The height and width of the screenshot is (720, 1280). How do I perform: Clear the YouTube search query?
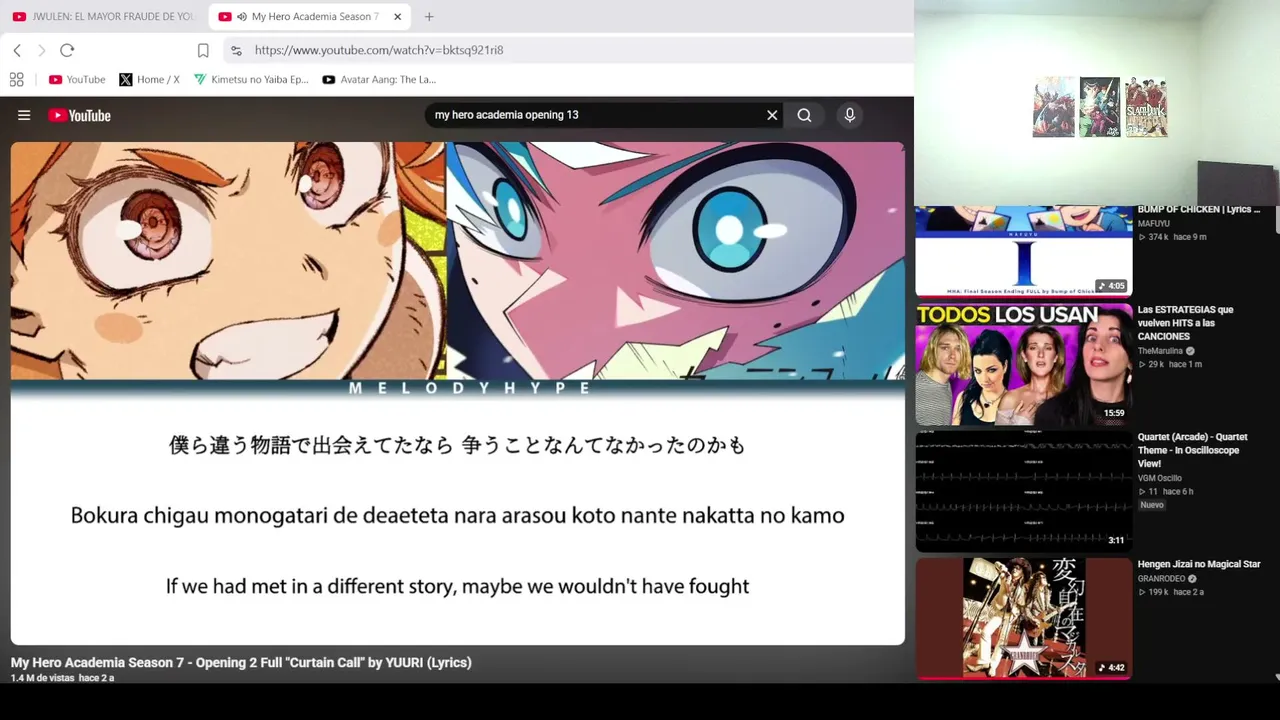click(772, 115)
